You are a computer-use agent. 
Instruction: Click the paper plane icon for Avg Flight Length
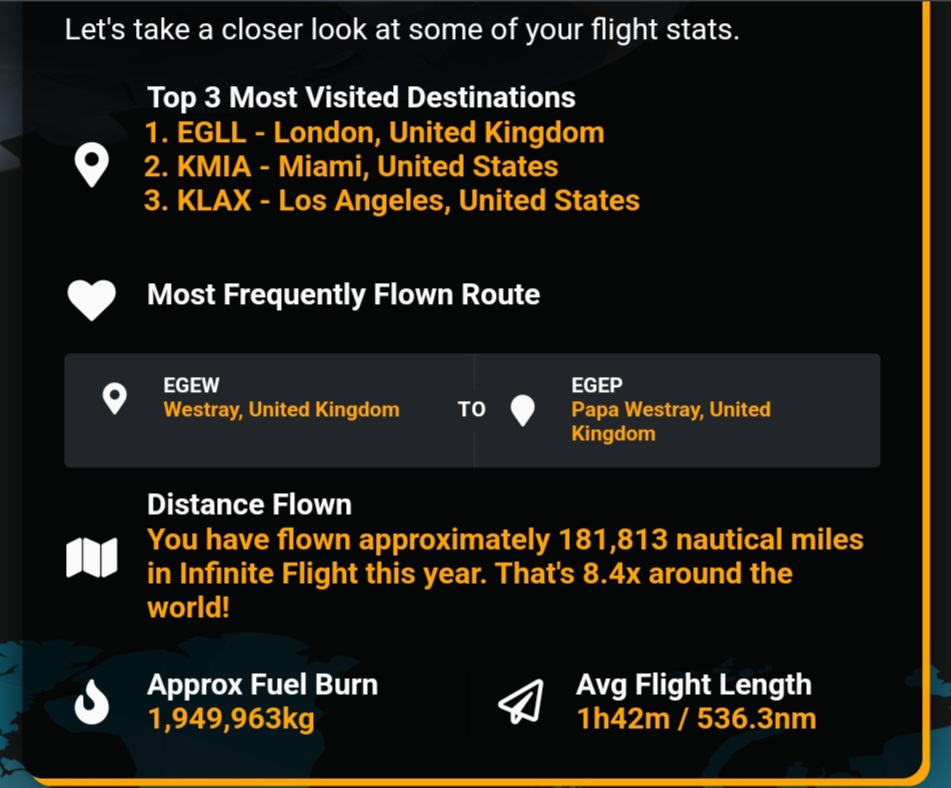point(521,702)
